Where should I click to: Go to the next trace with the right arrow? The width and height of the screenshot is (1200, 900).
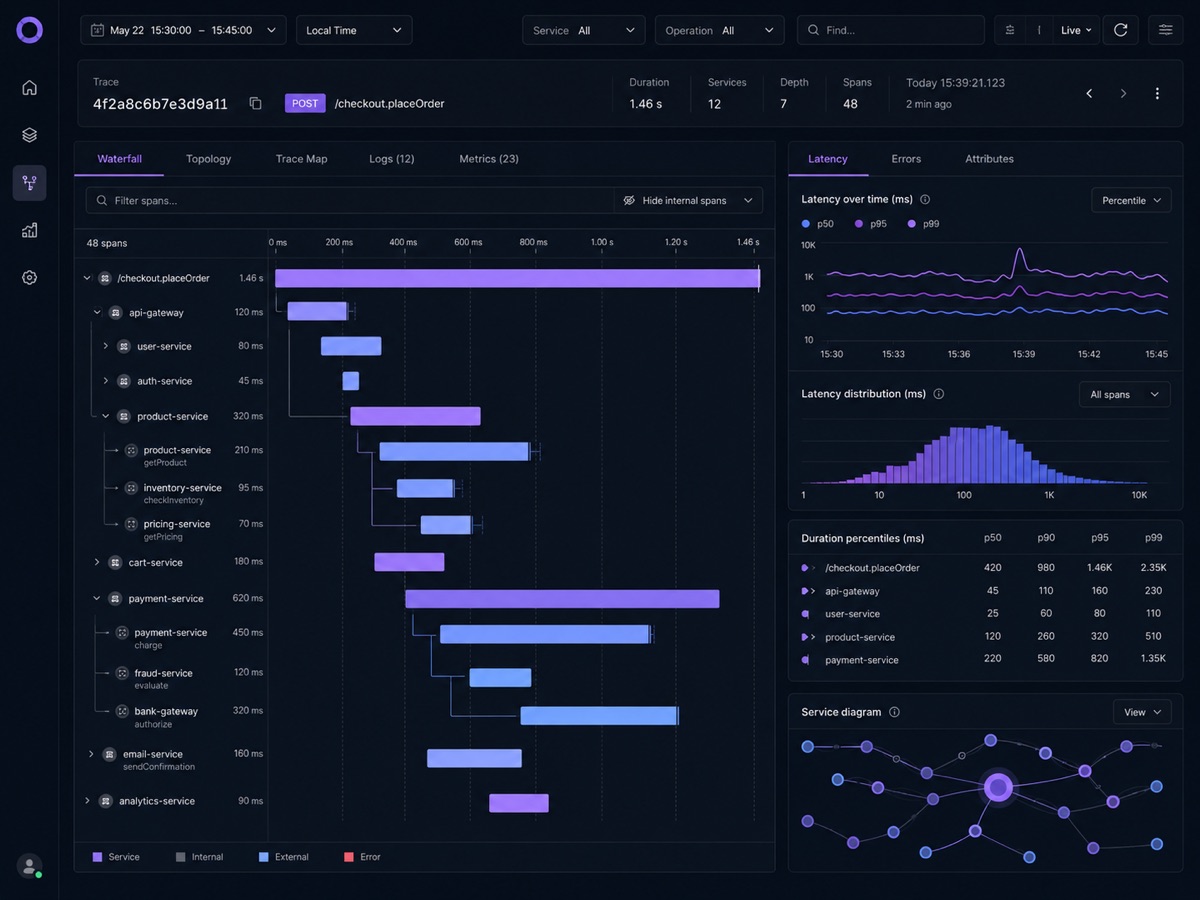(1123, 93)
